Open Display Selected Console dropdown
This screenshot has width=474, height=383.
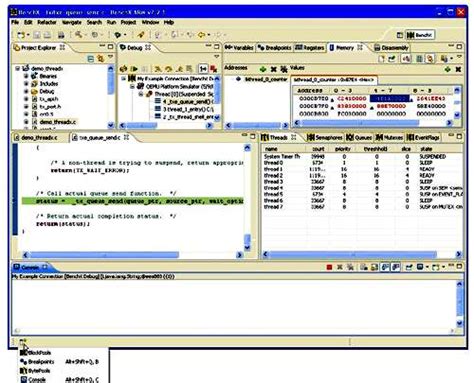click(x=427, y=267)
